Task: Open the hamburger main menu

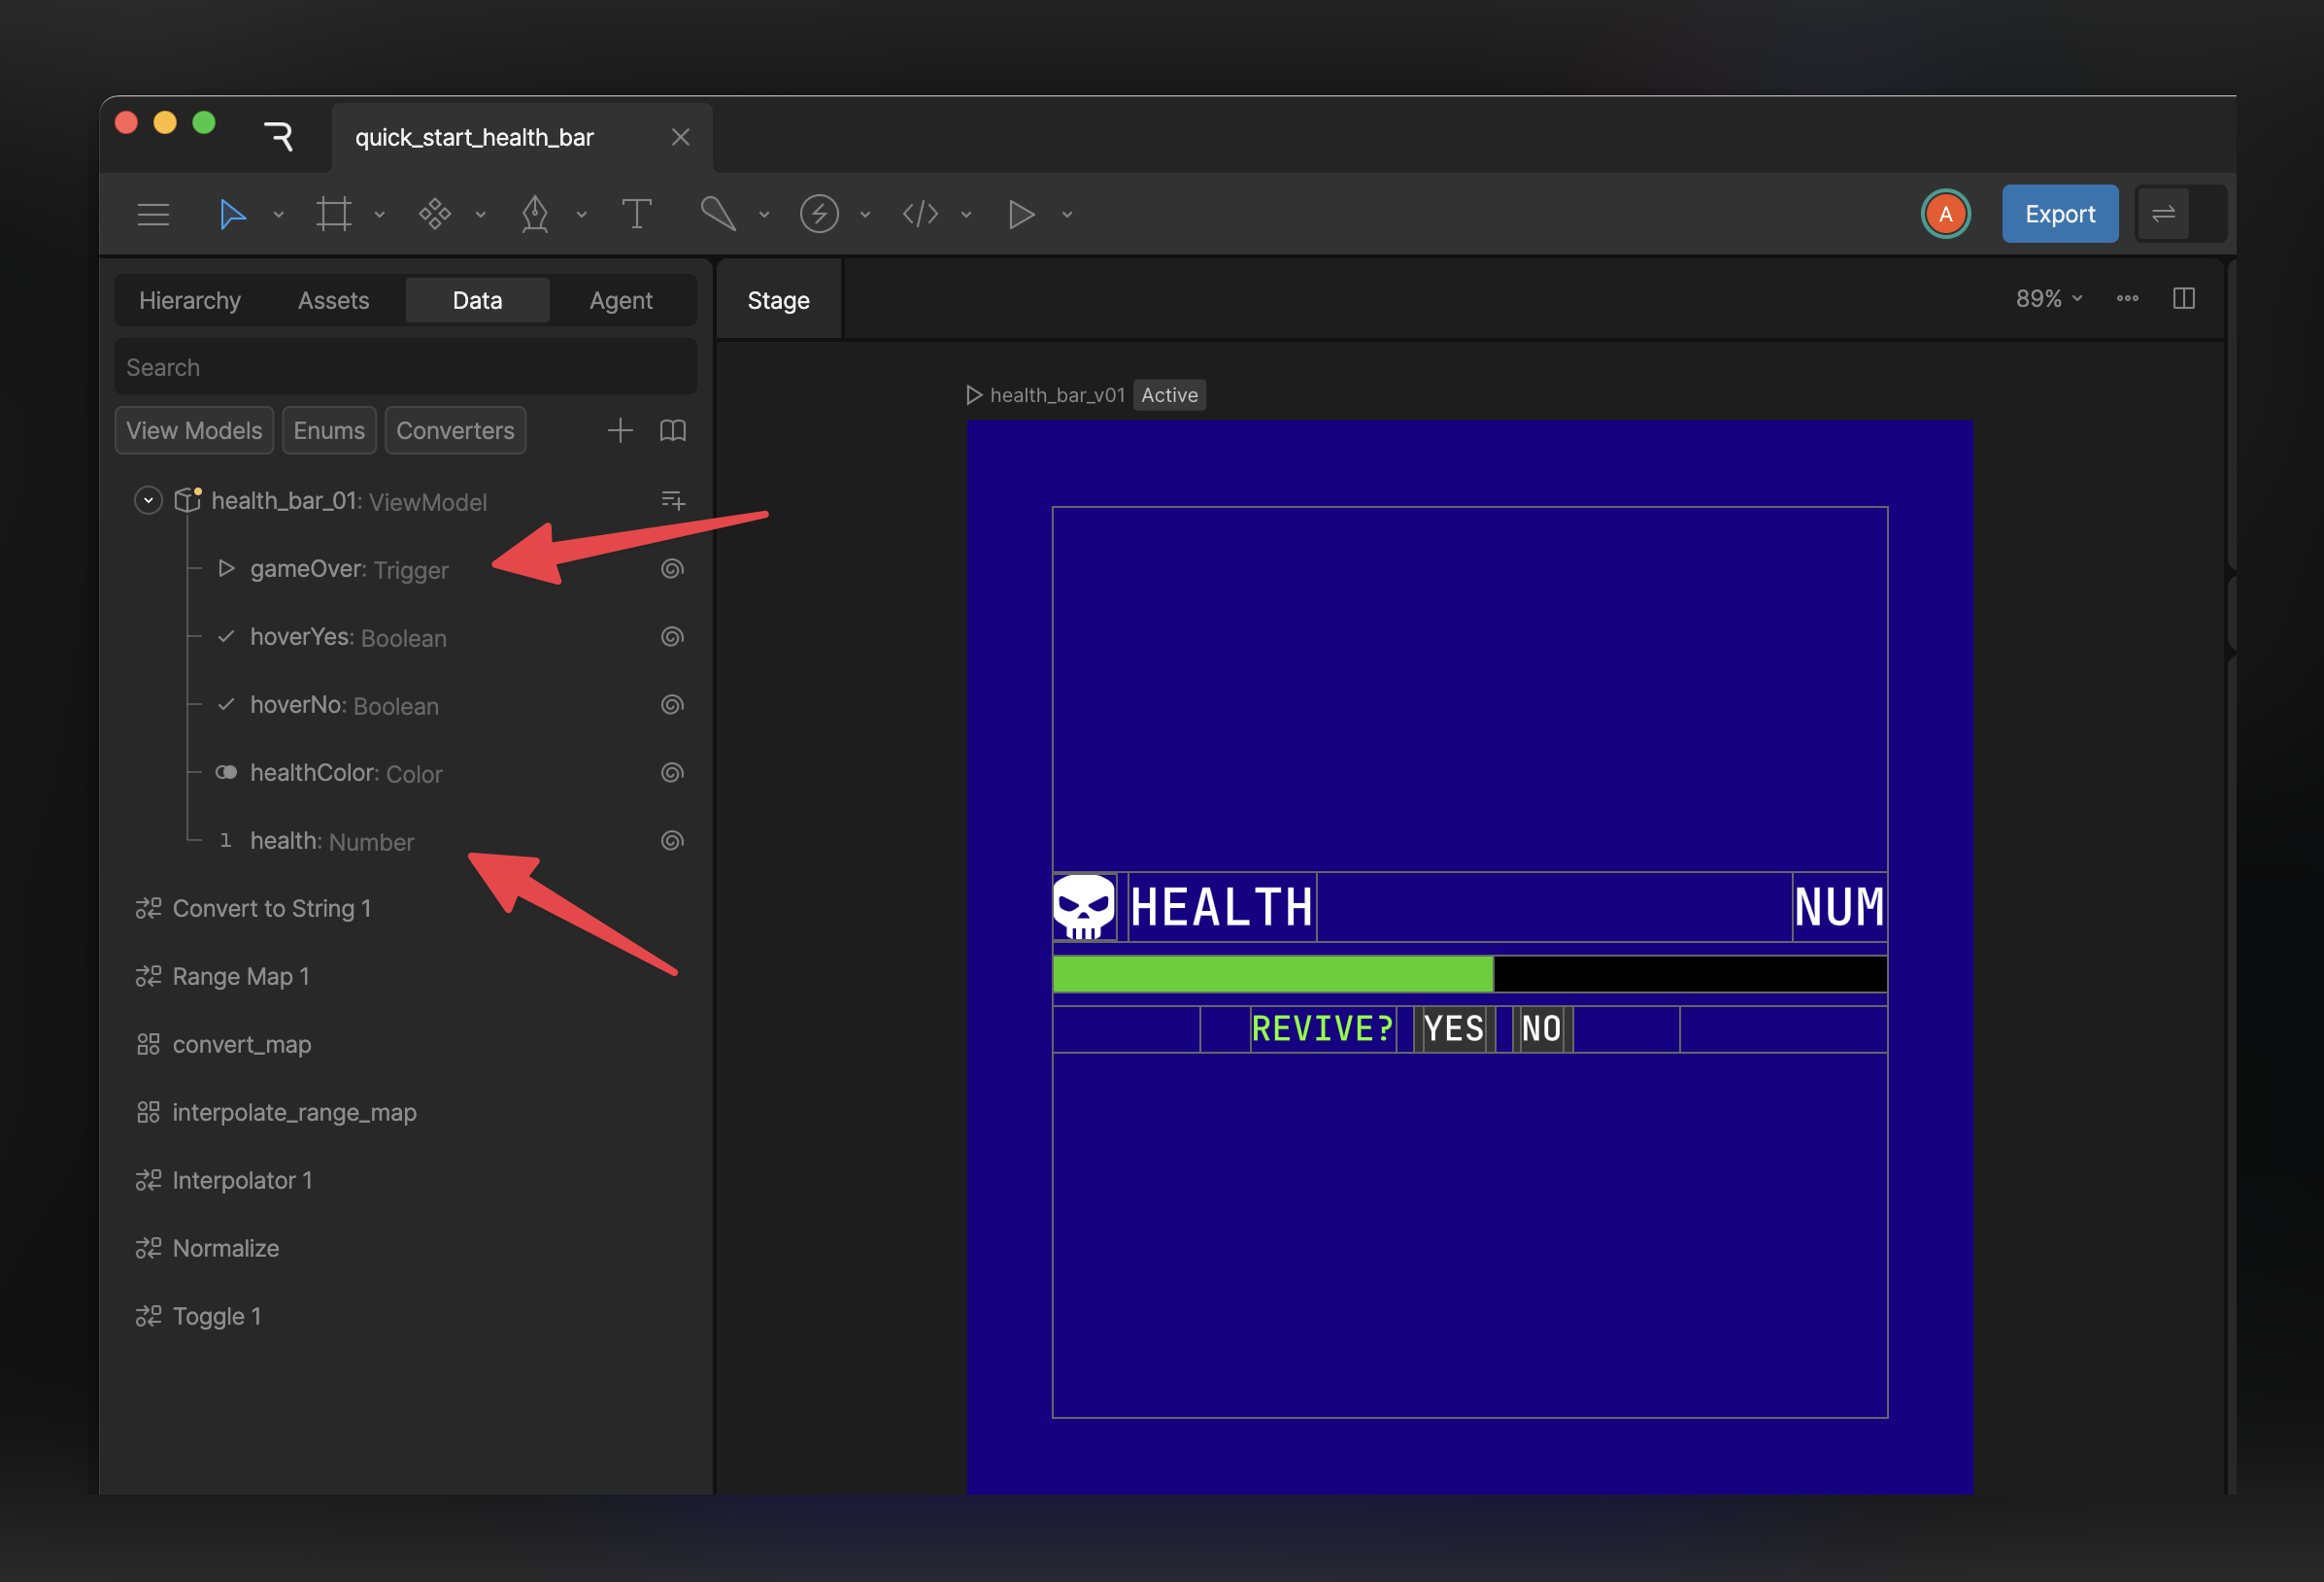Action: point(153,214)
